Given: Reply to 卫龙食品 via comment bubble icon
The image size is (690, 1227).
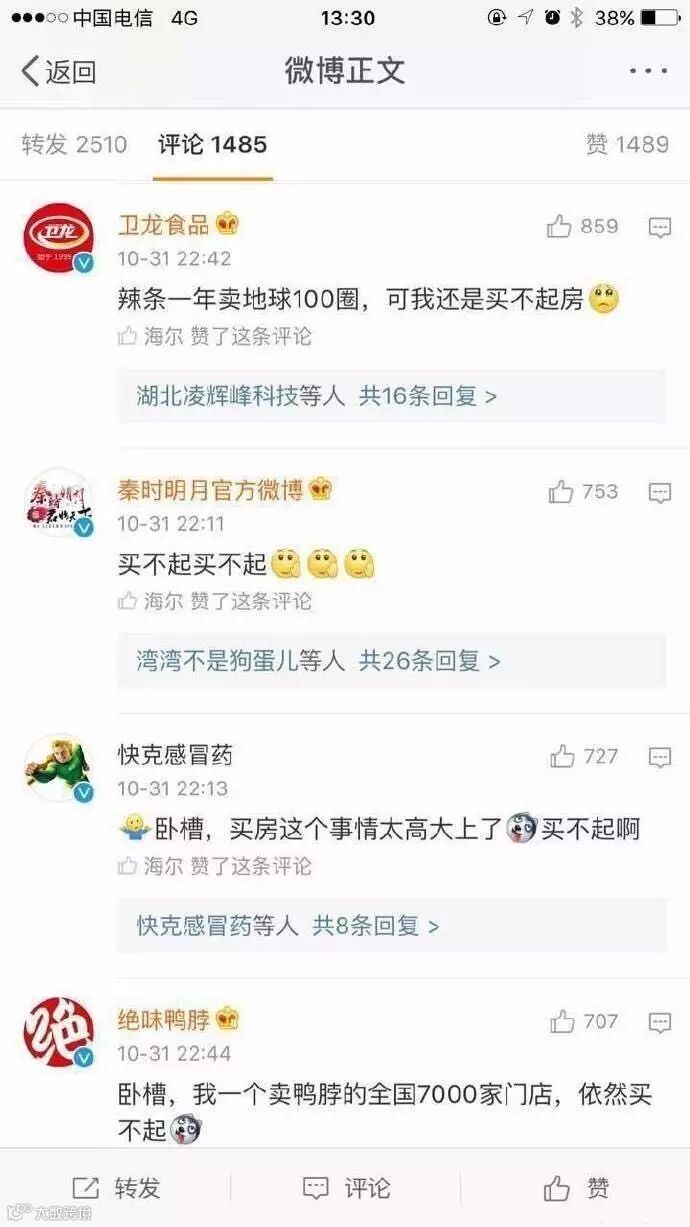Looking at the screenshot, I should click(x=660, y=228).
